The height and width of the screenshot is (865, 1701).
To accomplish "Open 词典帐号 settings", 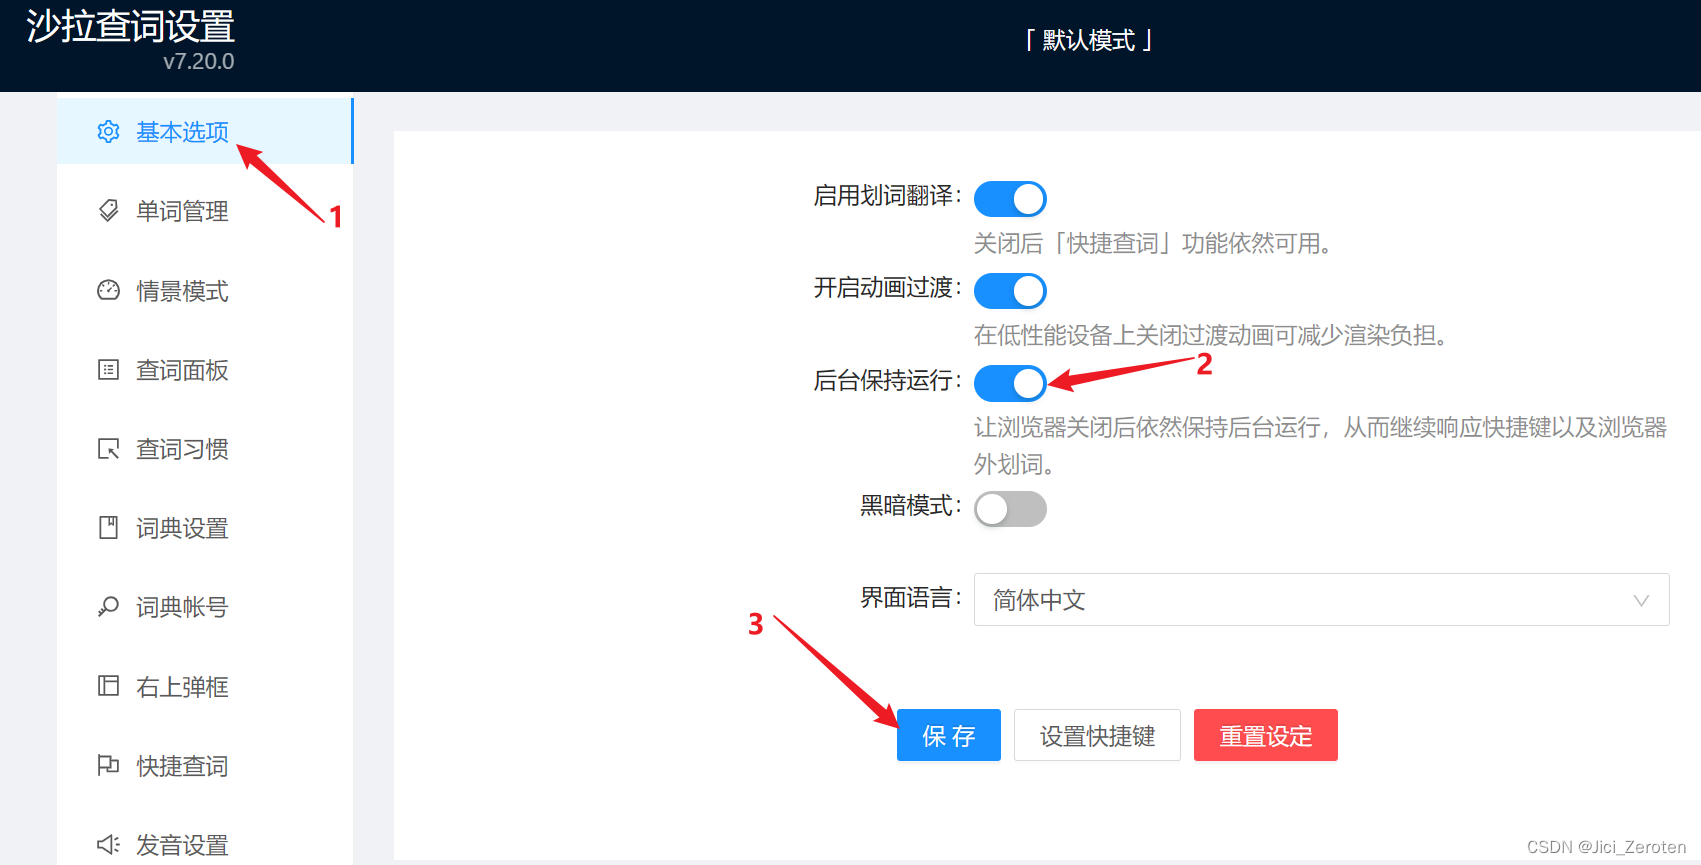I will pyautogui.click(x=205, y=607).
